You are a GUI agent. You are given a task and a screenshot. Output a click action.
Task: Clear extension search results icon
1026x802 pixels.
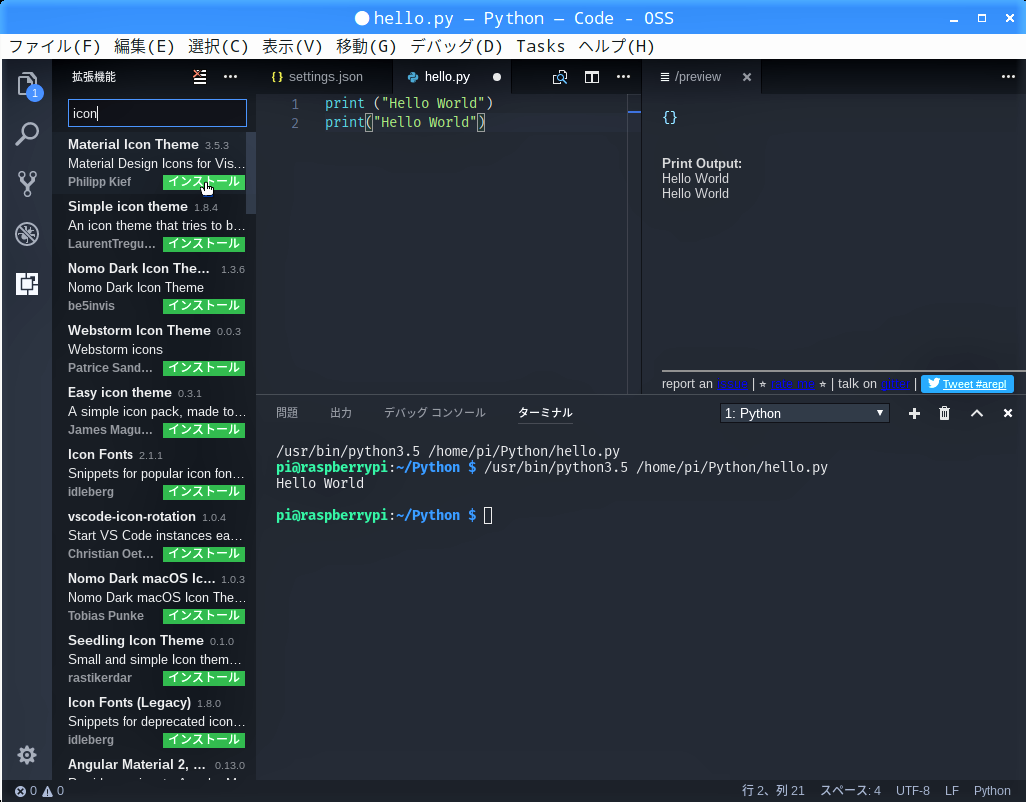point(200,77)
